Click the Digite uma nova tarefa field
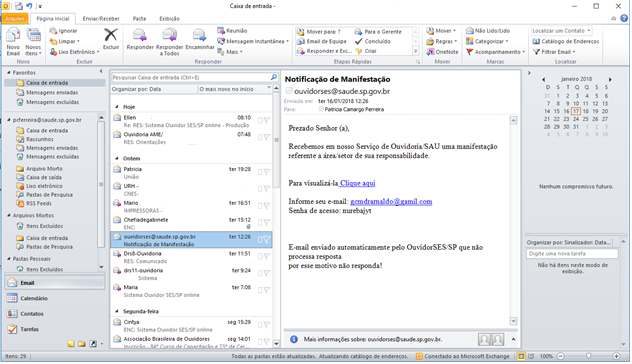 (x=572, y=254)
